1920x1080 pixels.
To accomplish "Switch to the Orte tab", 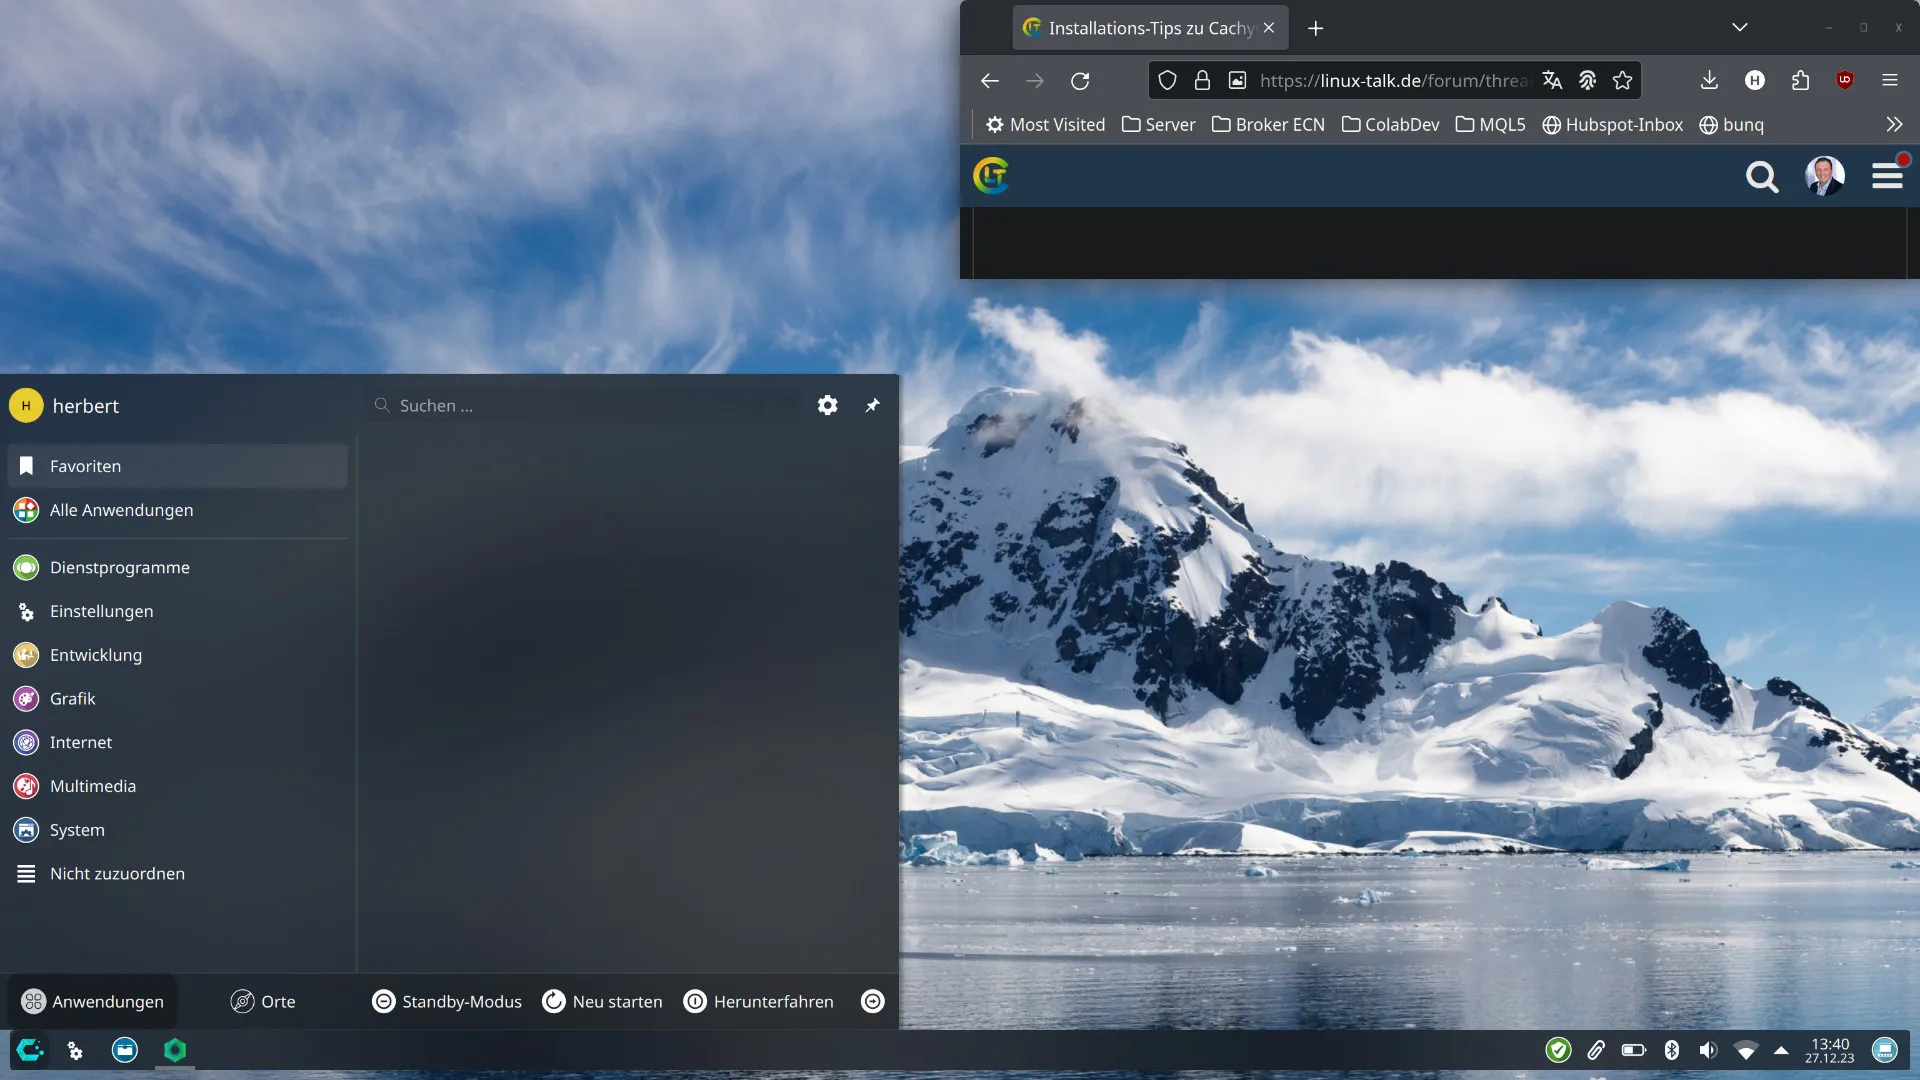I will click(x=263, y=1001).
